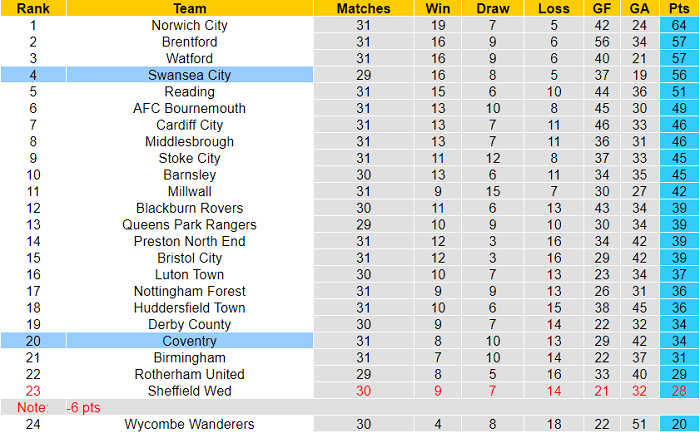
Task: Open Queens Park Rangers team link
Action: click(x=189, y=224)
